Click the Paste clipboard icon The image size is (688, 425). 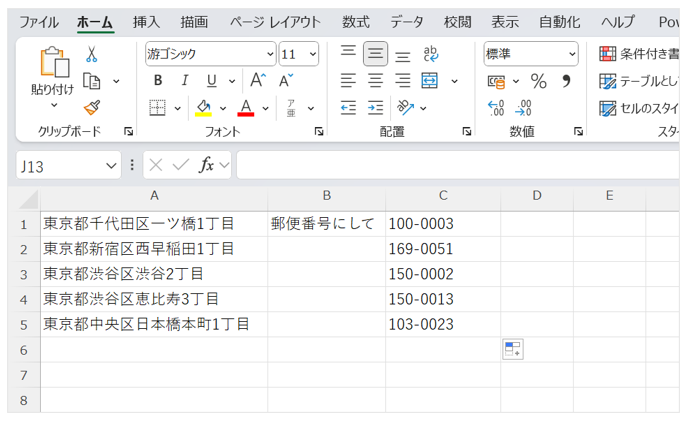click(54, 62)
